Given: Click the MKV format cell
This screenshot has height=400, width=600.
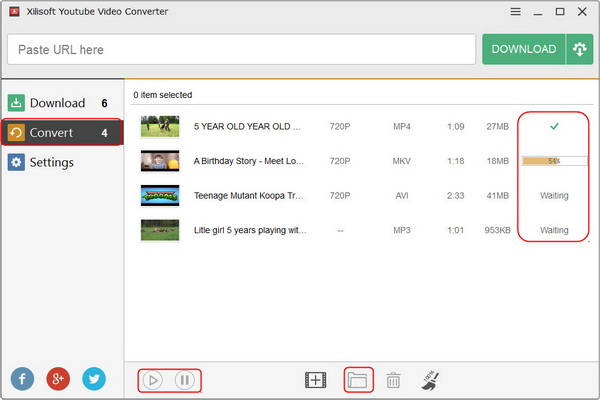Looking at the screenshot, I should point(402,161).
